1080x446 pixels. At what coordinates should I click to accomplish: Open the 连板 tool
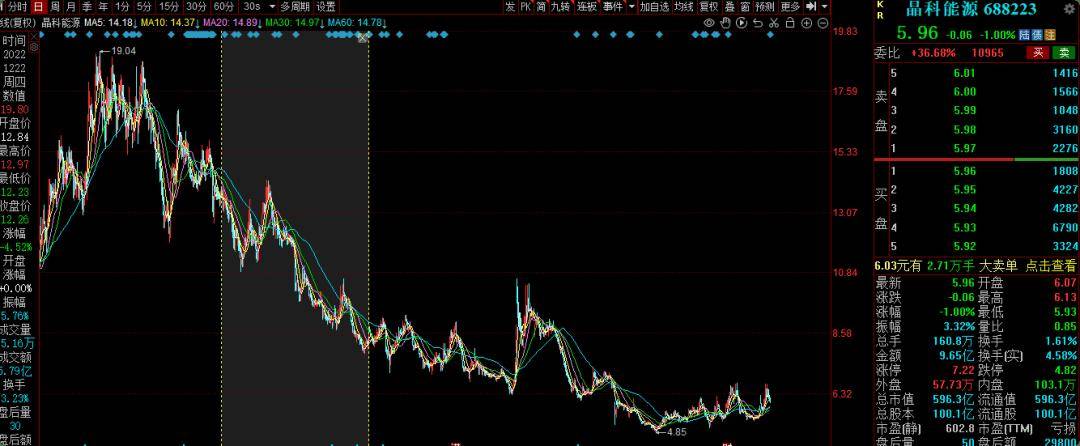click(x=587, y=7)
